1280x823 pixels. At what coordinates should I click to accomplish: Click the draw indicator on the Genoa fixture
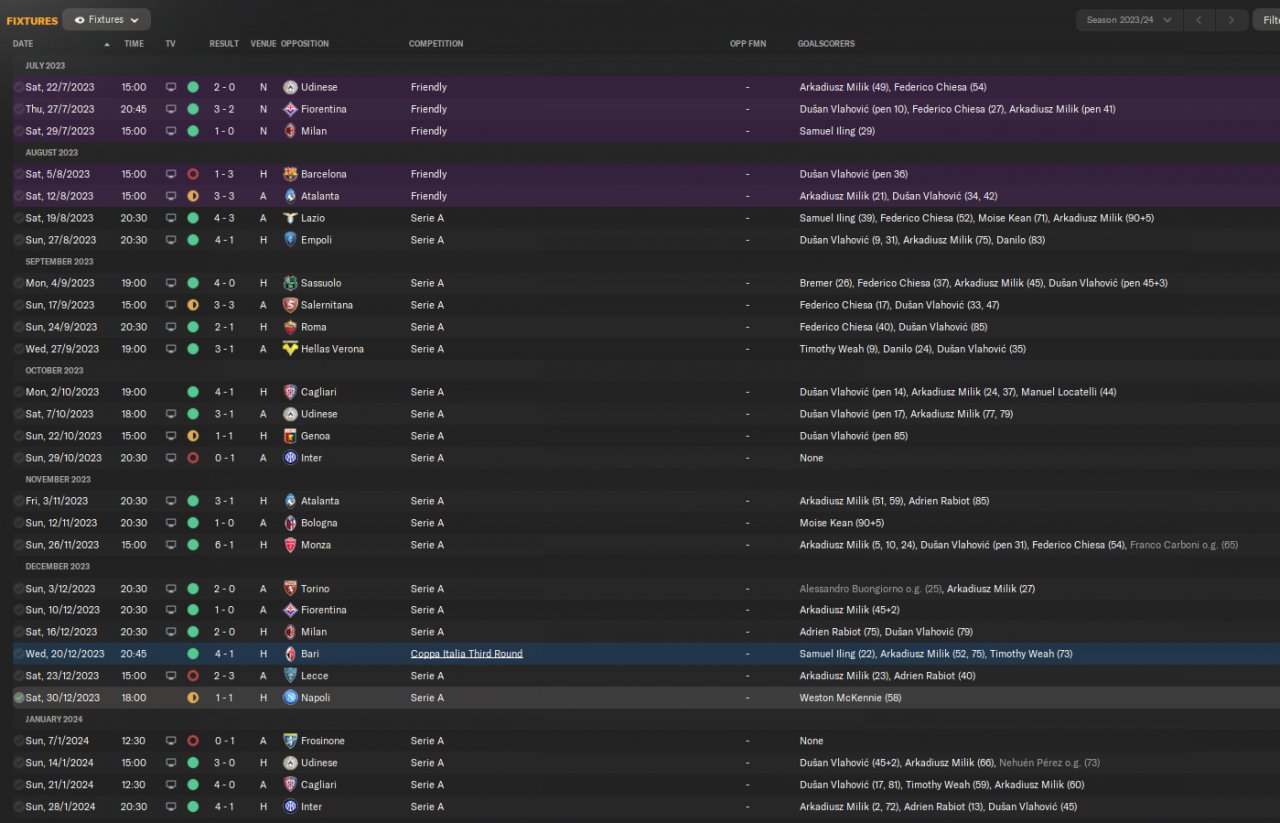coord(193,436)
